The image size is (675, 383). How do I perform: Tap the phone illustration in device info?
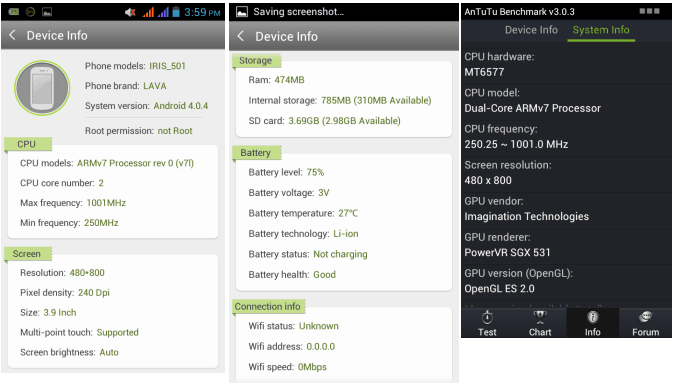point(42,88)
